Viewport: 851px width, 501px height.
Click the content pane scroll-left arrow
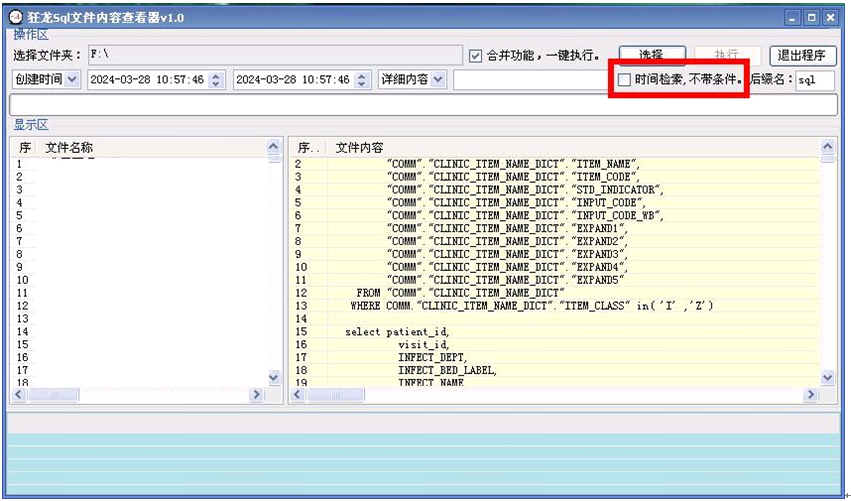(x=297, y=395)
